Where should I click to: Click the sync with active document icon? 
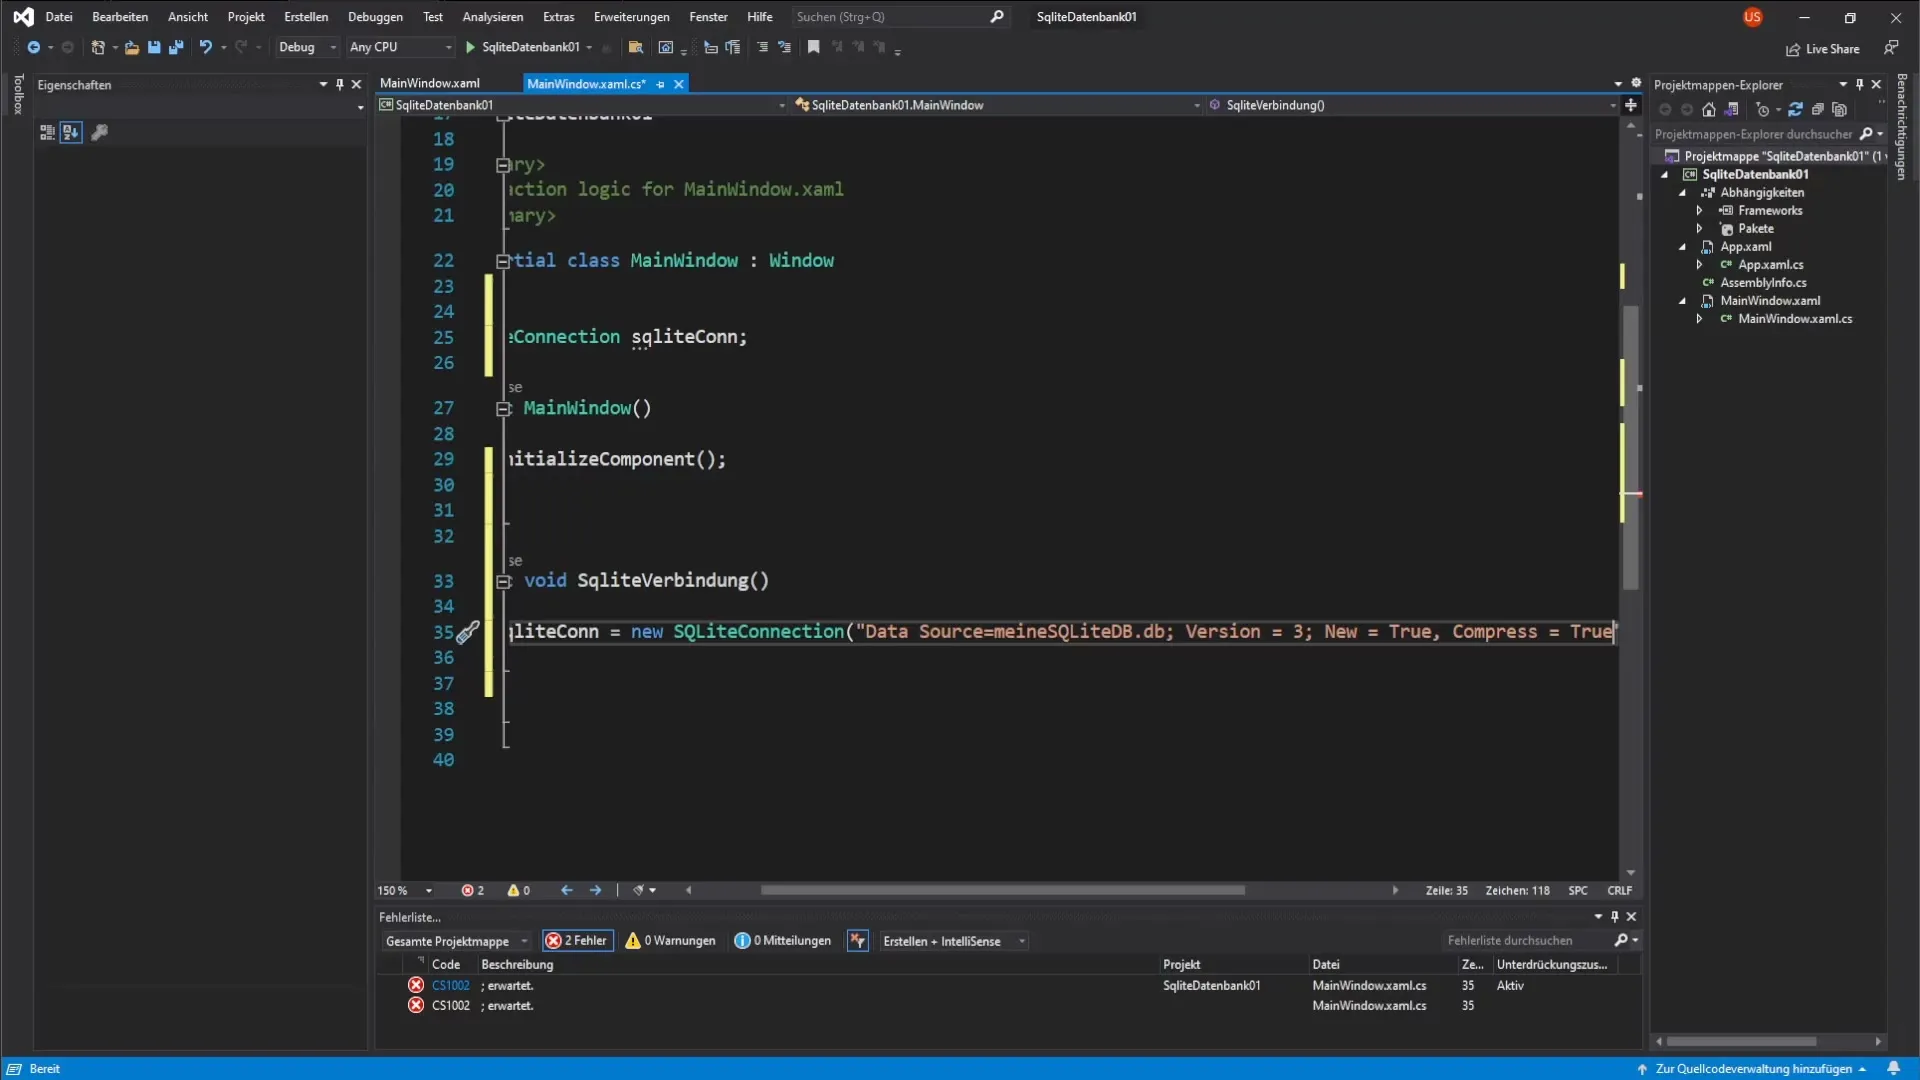pos(1795,110)
